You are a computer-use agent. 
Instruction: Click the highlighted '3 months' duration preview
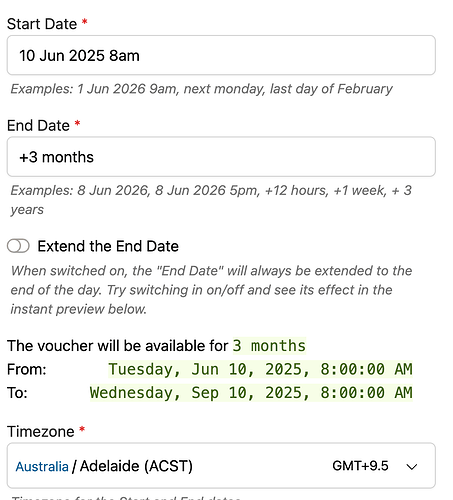(269, 346)
